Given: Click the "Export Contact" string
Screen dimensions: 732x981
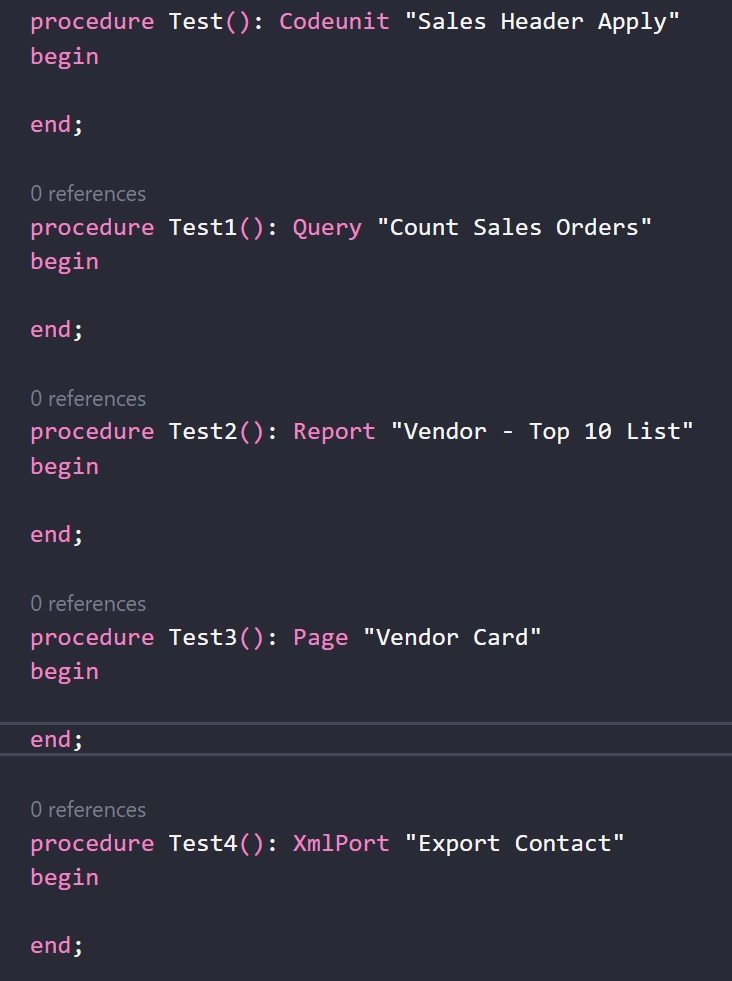Looking at the screenshot, I should point(514,844).
